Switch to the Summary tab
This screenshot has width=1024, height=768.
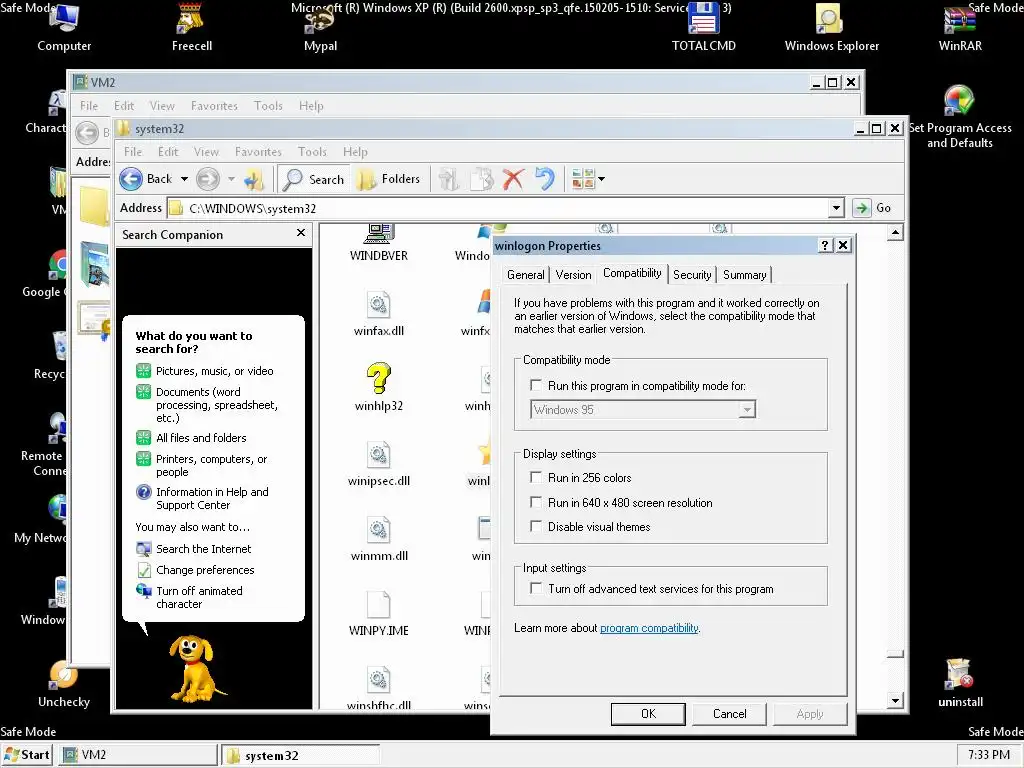coord(744,275)
